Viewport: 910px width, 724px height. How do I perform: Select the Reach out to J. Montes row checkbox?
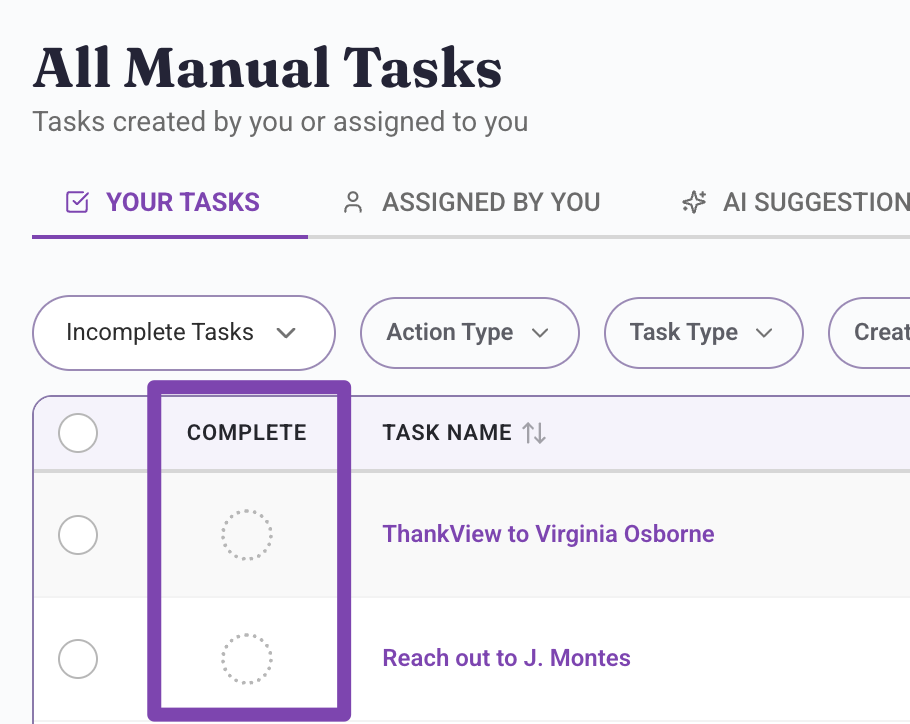coord(78,659)
